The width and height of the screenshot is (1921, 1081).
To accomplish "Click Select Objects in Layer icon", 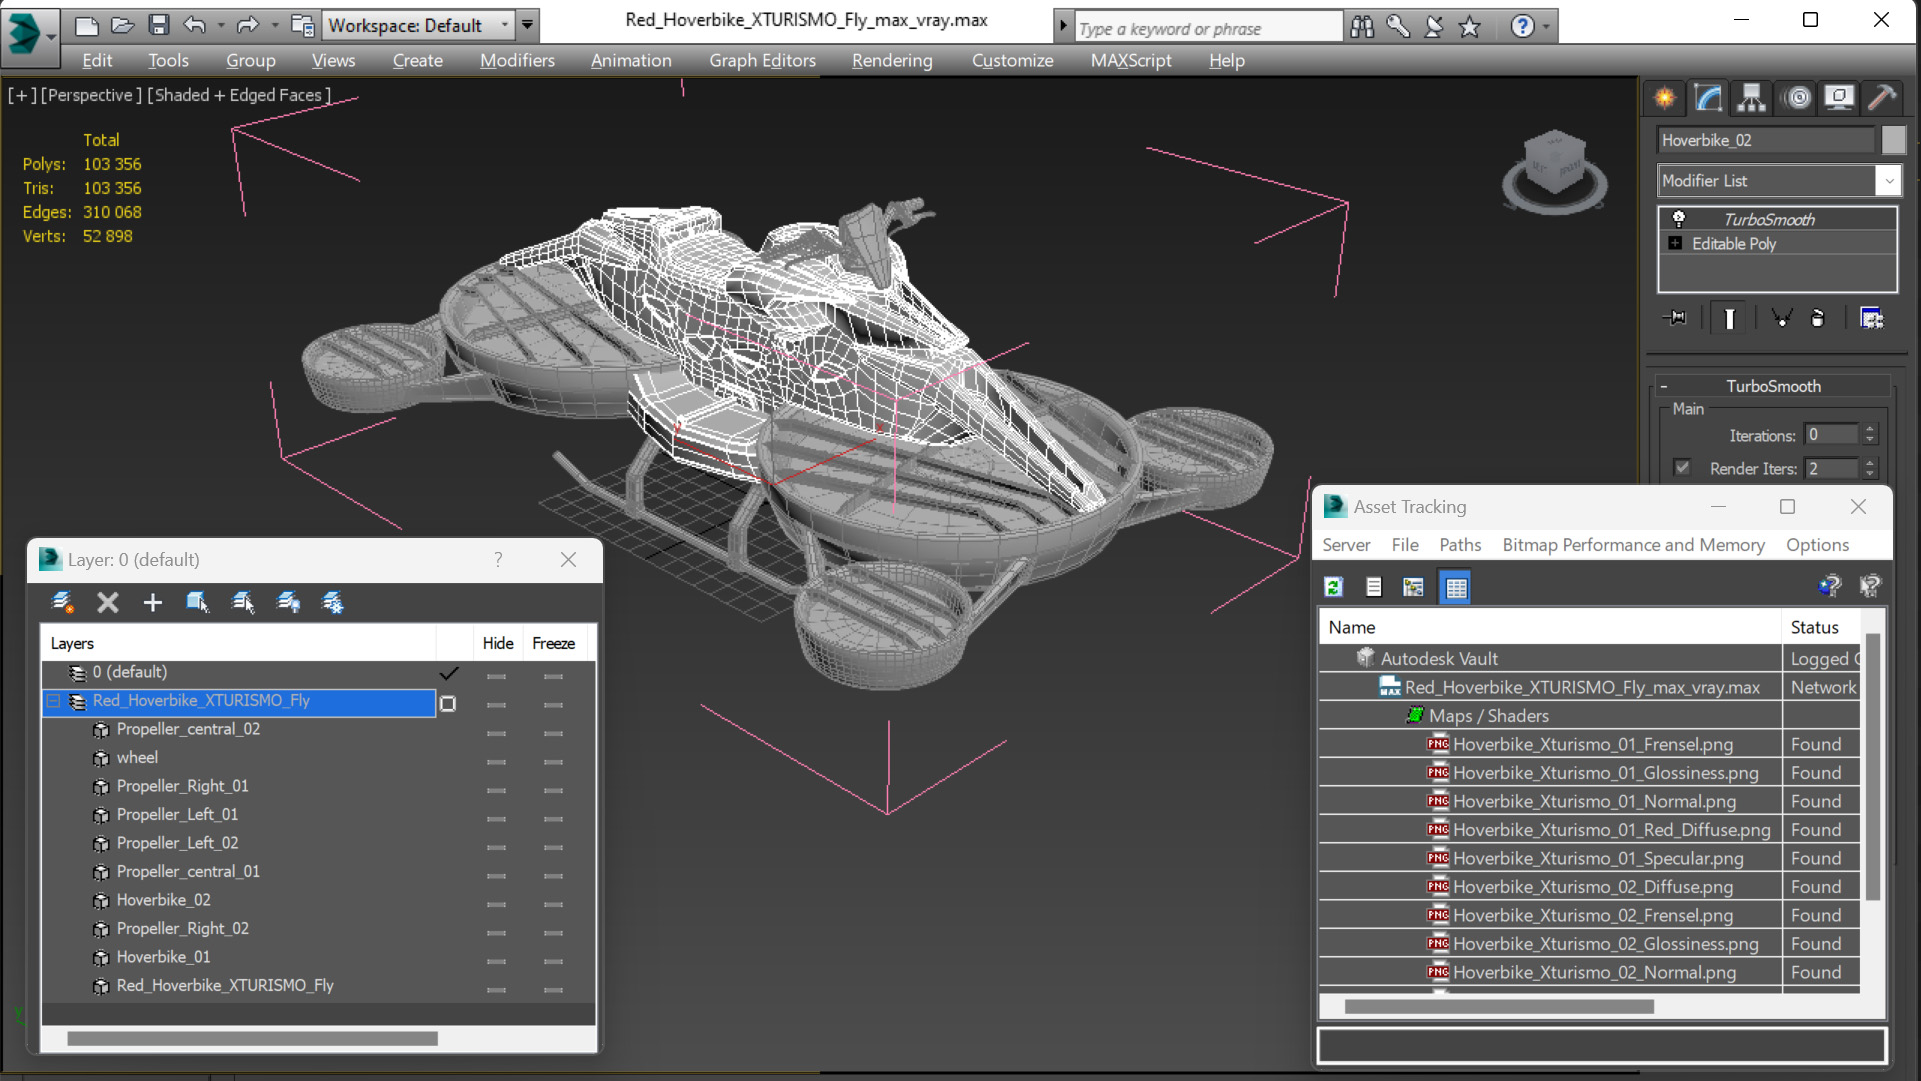I will pos(197,602).
